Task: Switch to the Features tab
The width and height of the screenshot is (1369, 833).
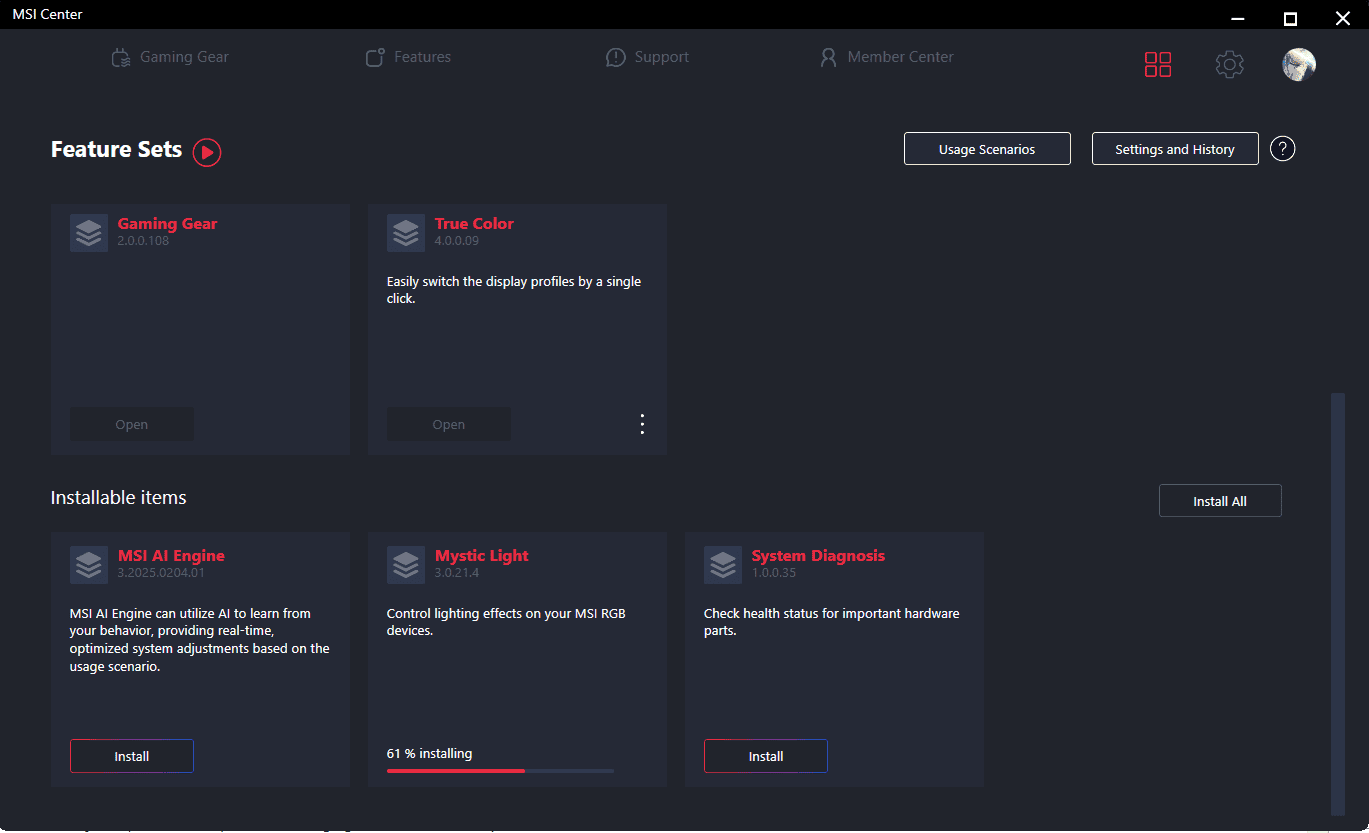Action: pos(408,57)
